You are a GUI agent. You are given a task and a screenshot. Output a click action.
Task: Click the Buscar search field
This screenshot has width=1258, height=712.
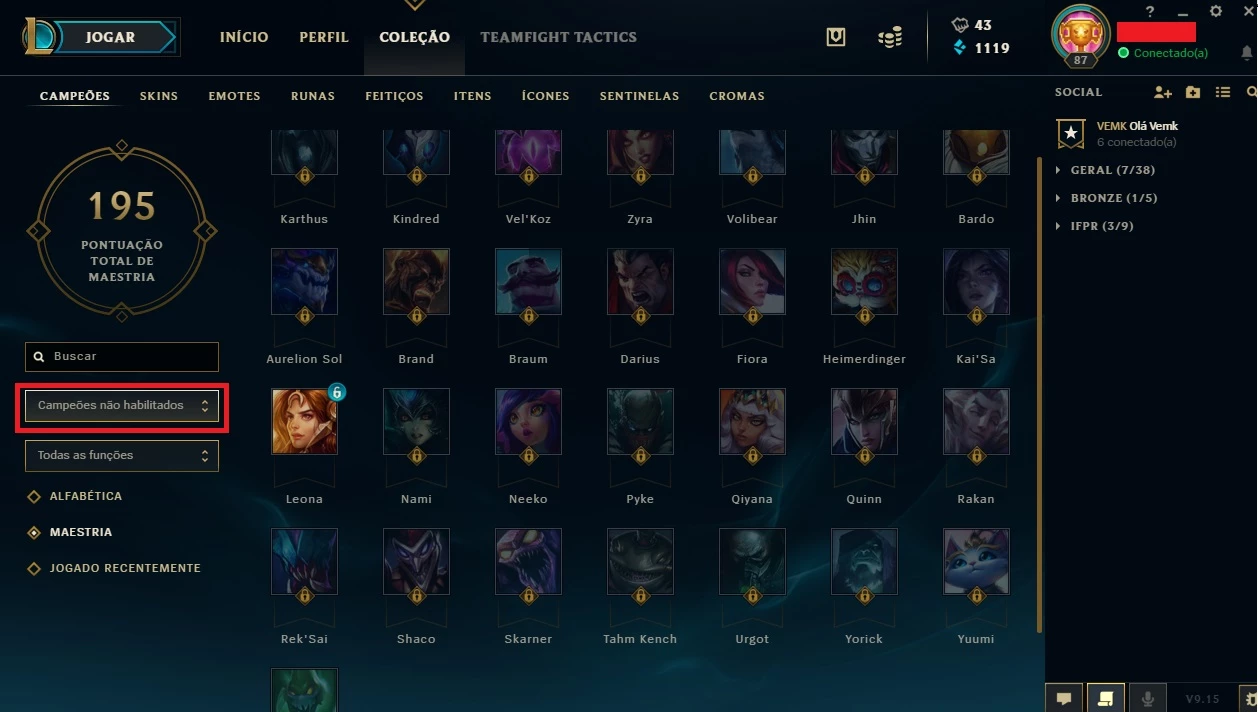tap(122, 357)
